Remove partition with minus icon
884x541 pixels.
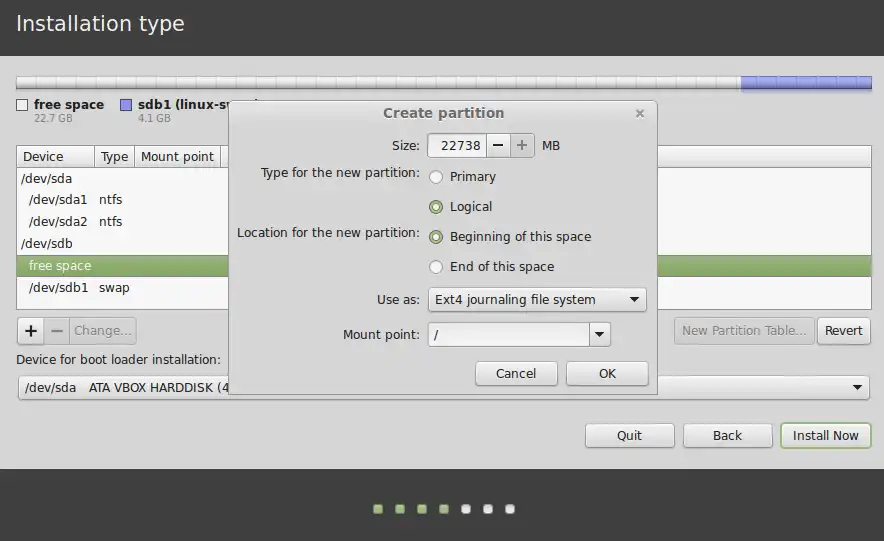coord(56,331)
